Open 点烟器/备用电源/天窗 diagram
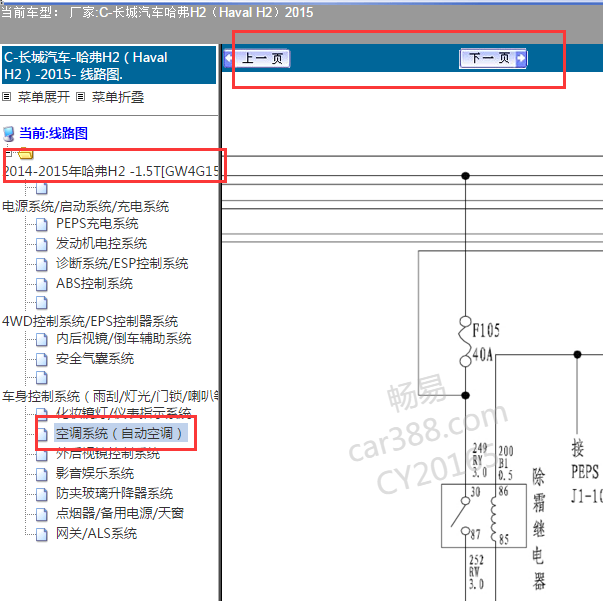 pyautogui.click(x=120, y=513)
